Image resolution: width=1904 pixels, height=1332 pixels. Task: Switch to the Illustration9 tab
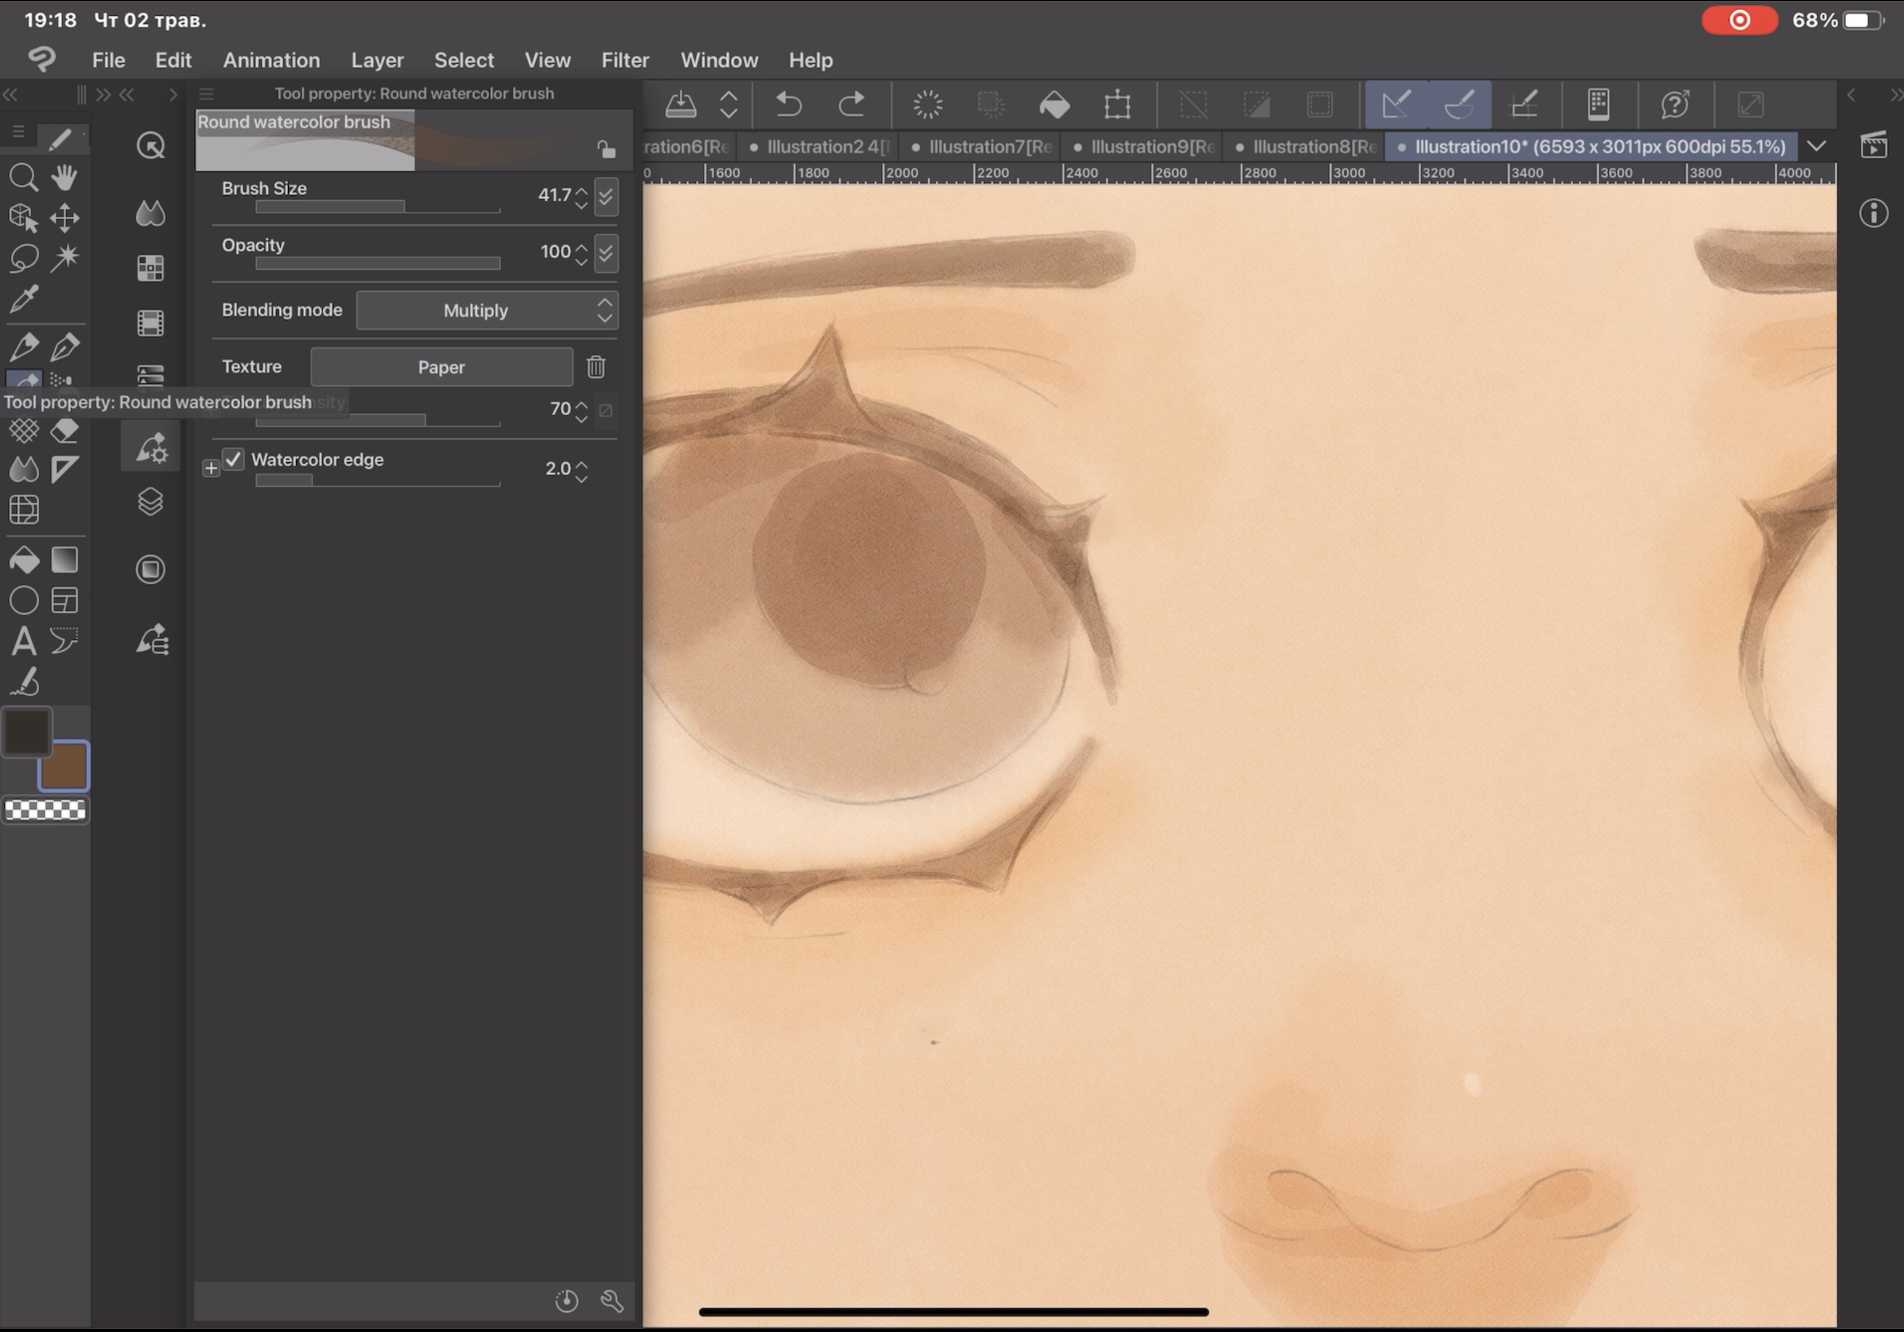[1150, 146]
